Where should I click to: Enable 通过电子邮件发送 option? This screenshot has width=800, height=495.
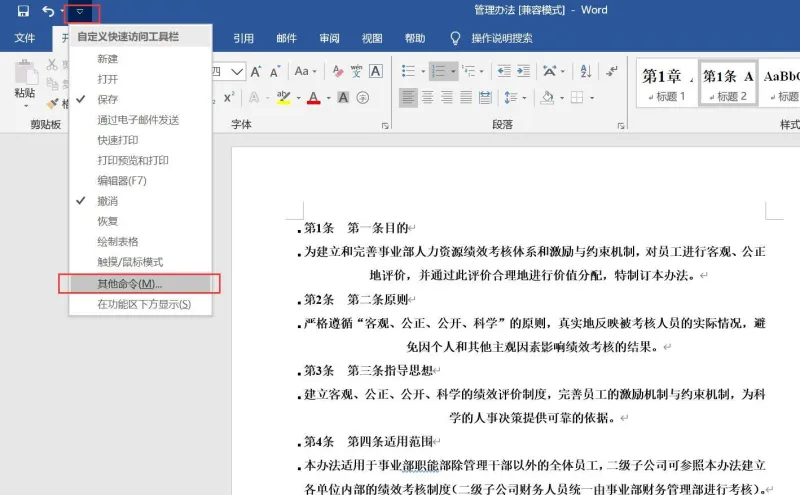140,120
